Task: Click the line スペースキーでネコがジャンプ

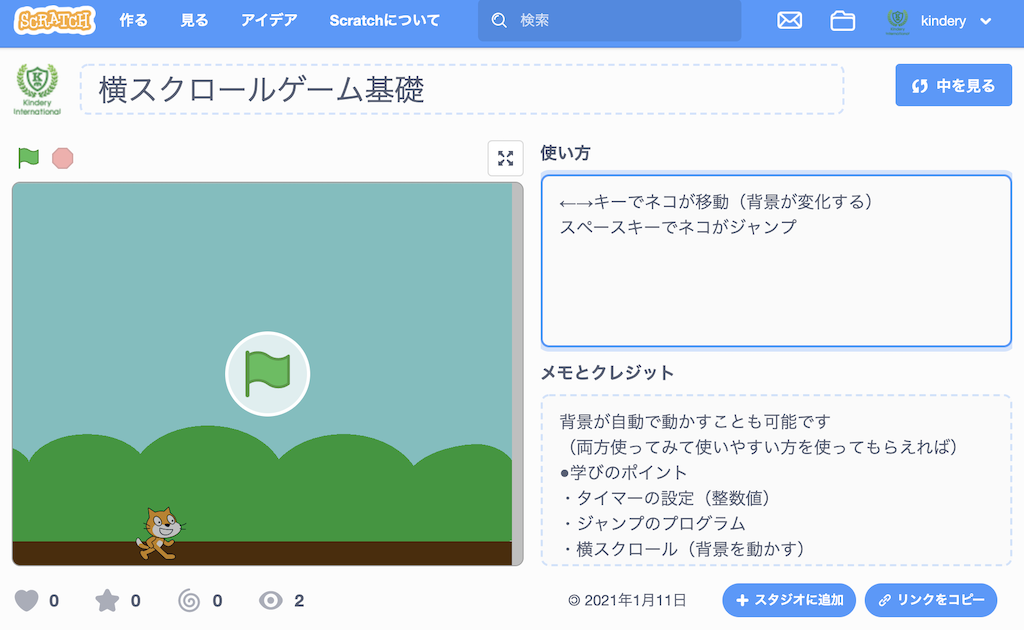Action: coord(679,227)
